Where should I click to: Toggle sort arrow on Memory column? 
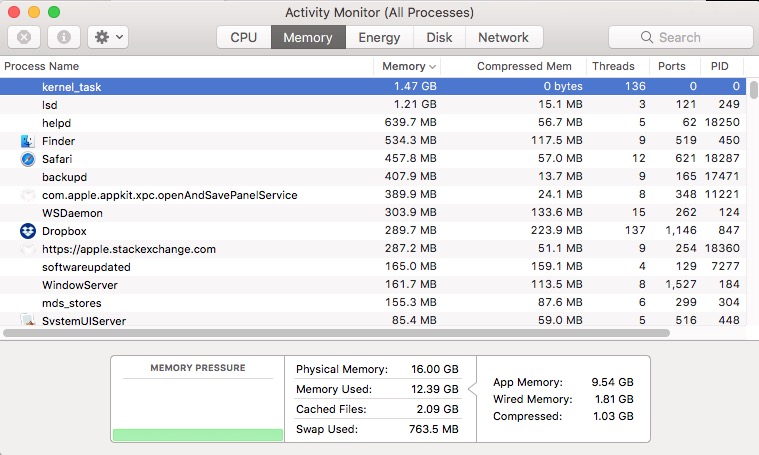pos(432,67)
